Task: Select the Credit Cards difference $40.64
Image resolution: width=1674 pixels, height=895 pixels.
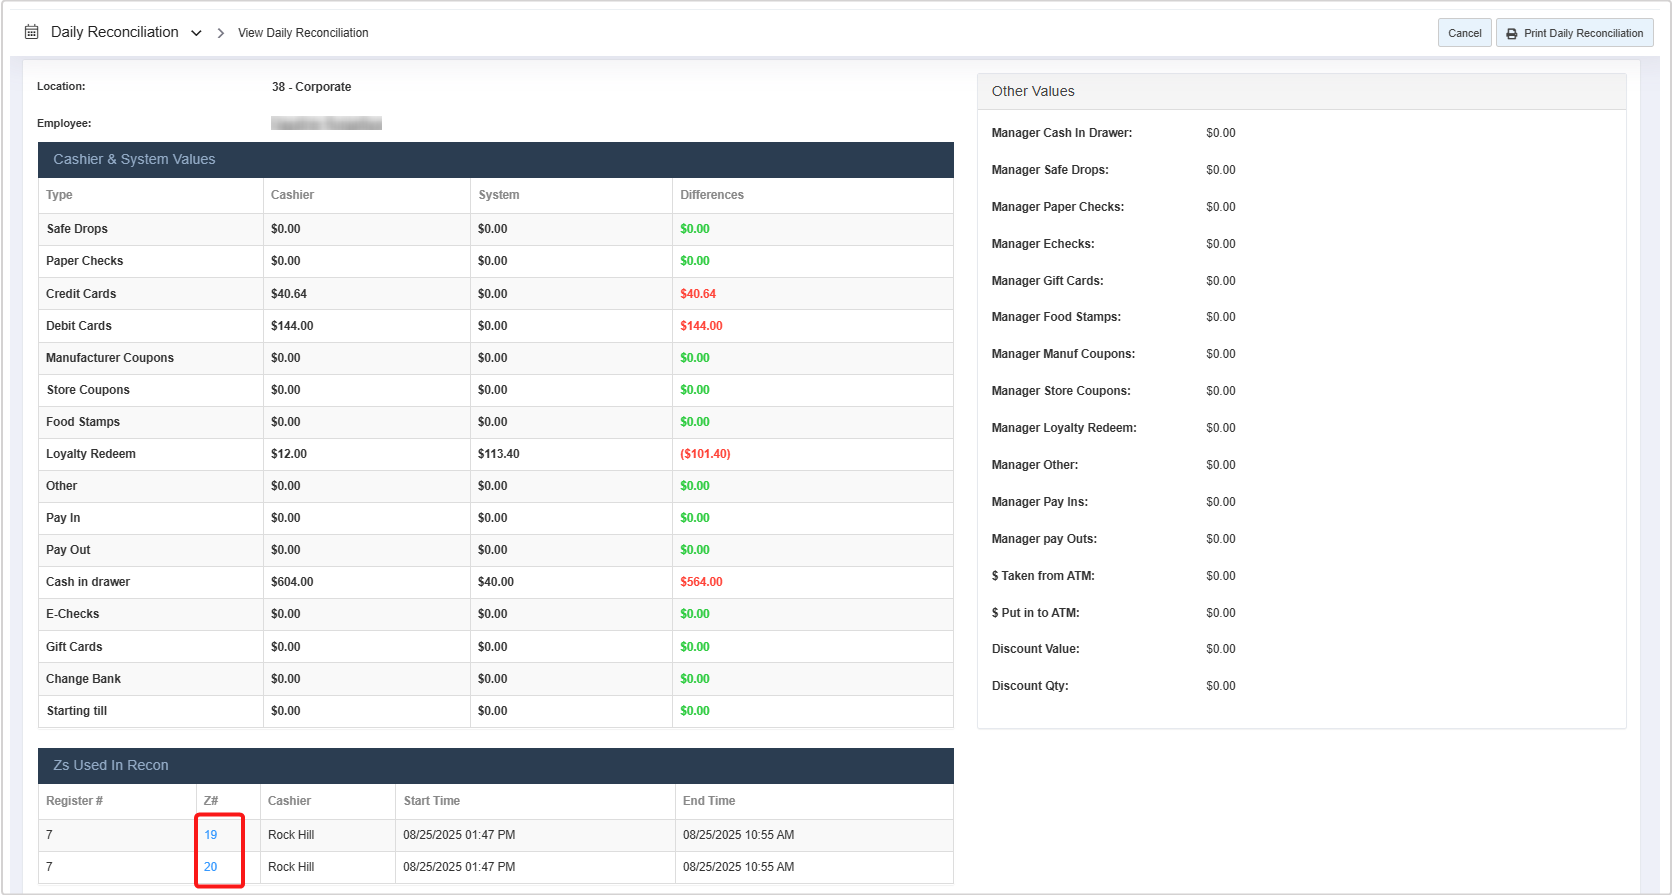Action: tap(698, 294)
